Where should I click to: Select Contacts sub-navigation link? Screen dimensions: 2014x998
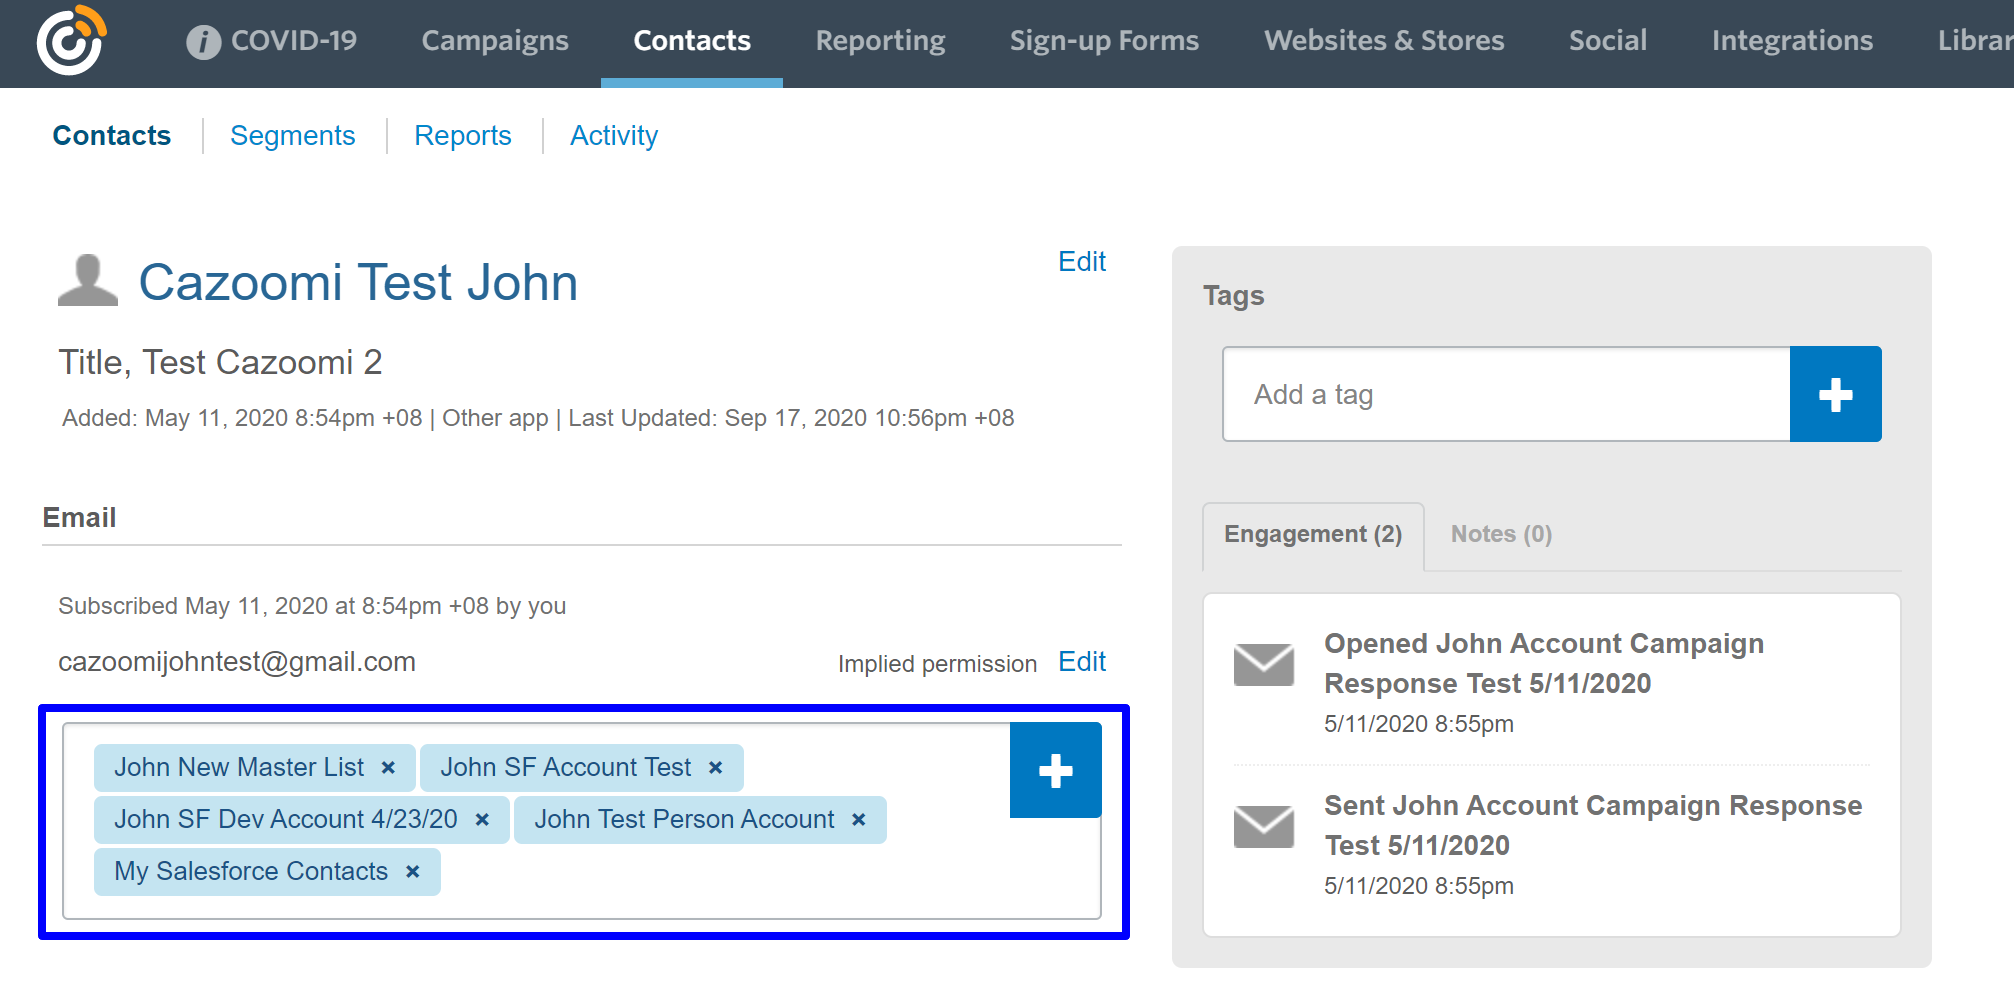point(112,136)
